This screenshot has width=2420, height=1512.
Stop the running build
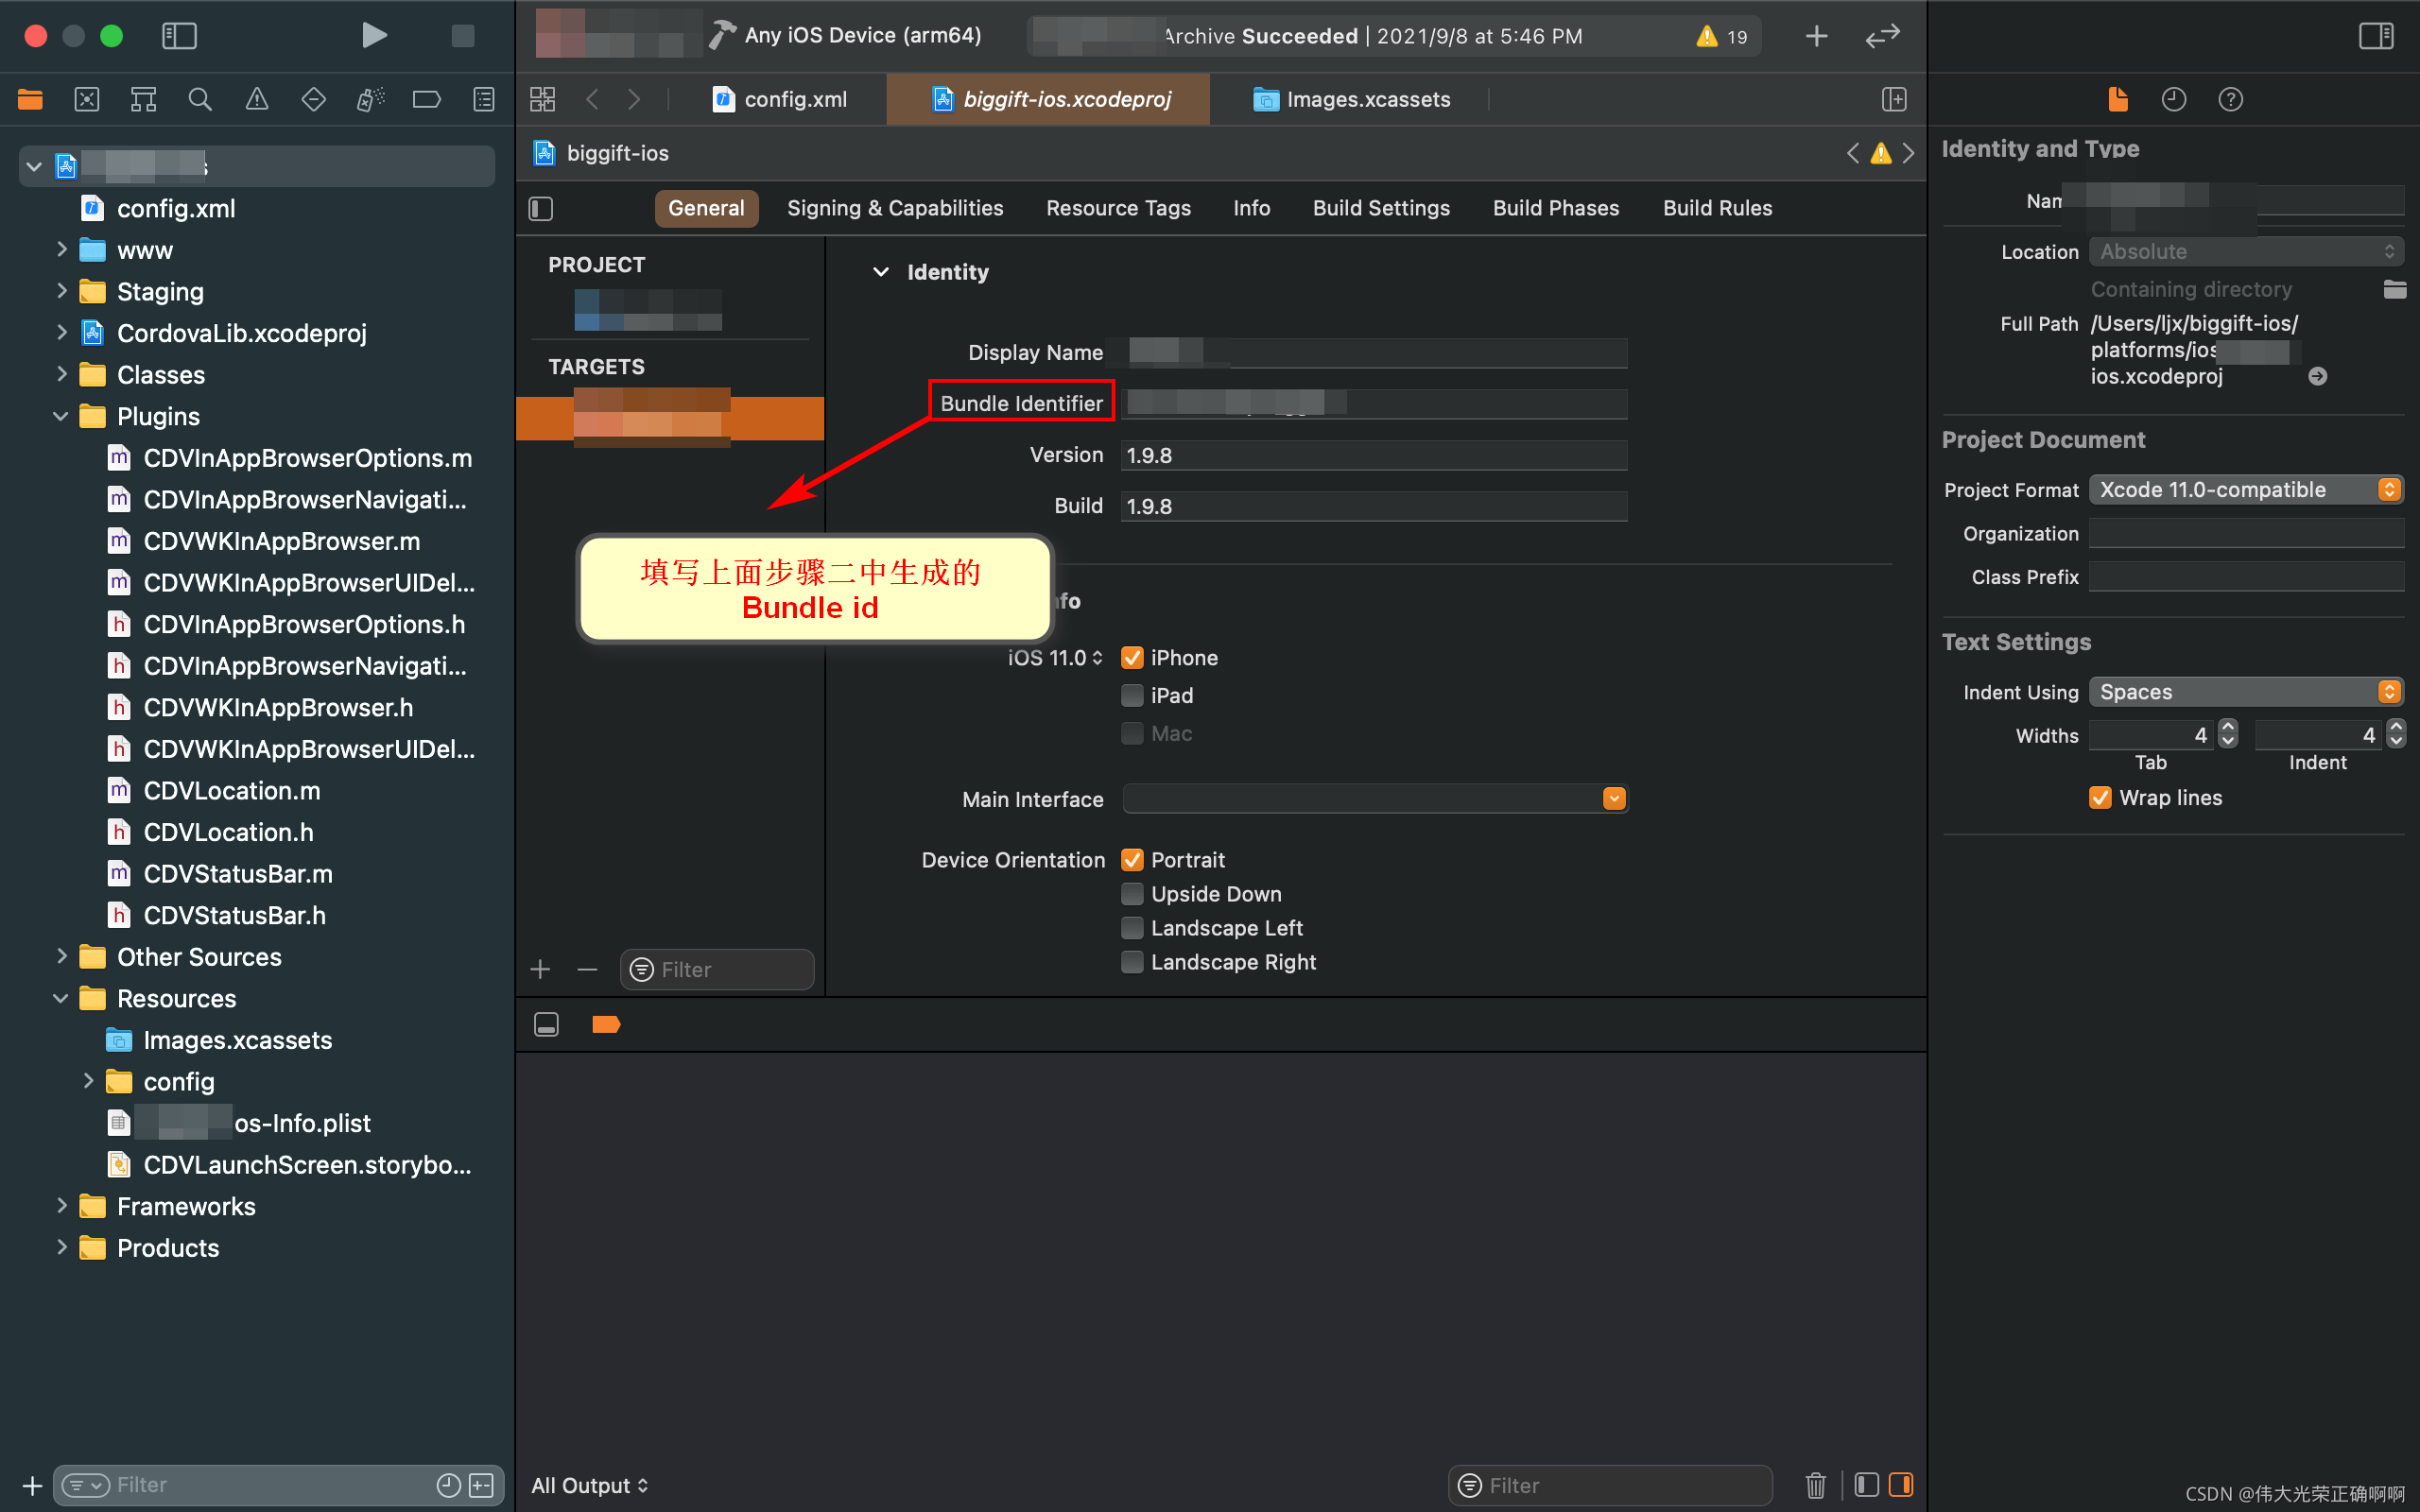click(x=462, y=36)
